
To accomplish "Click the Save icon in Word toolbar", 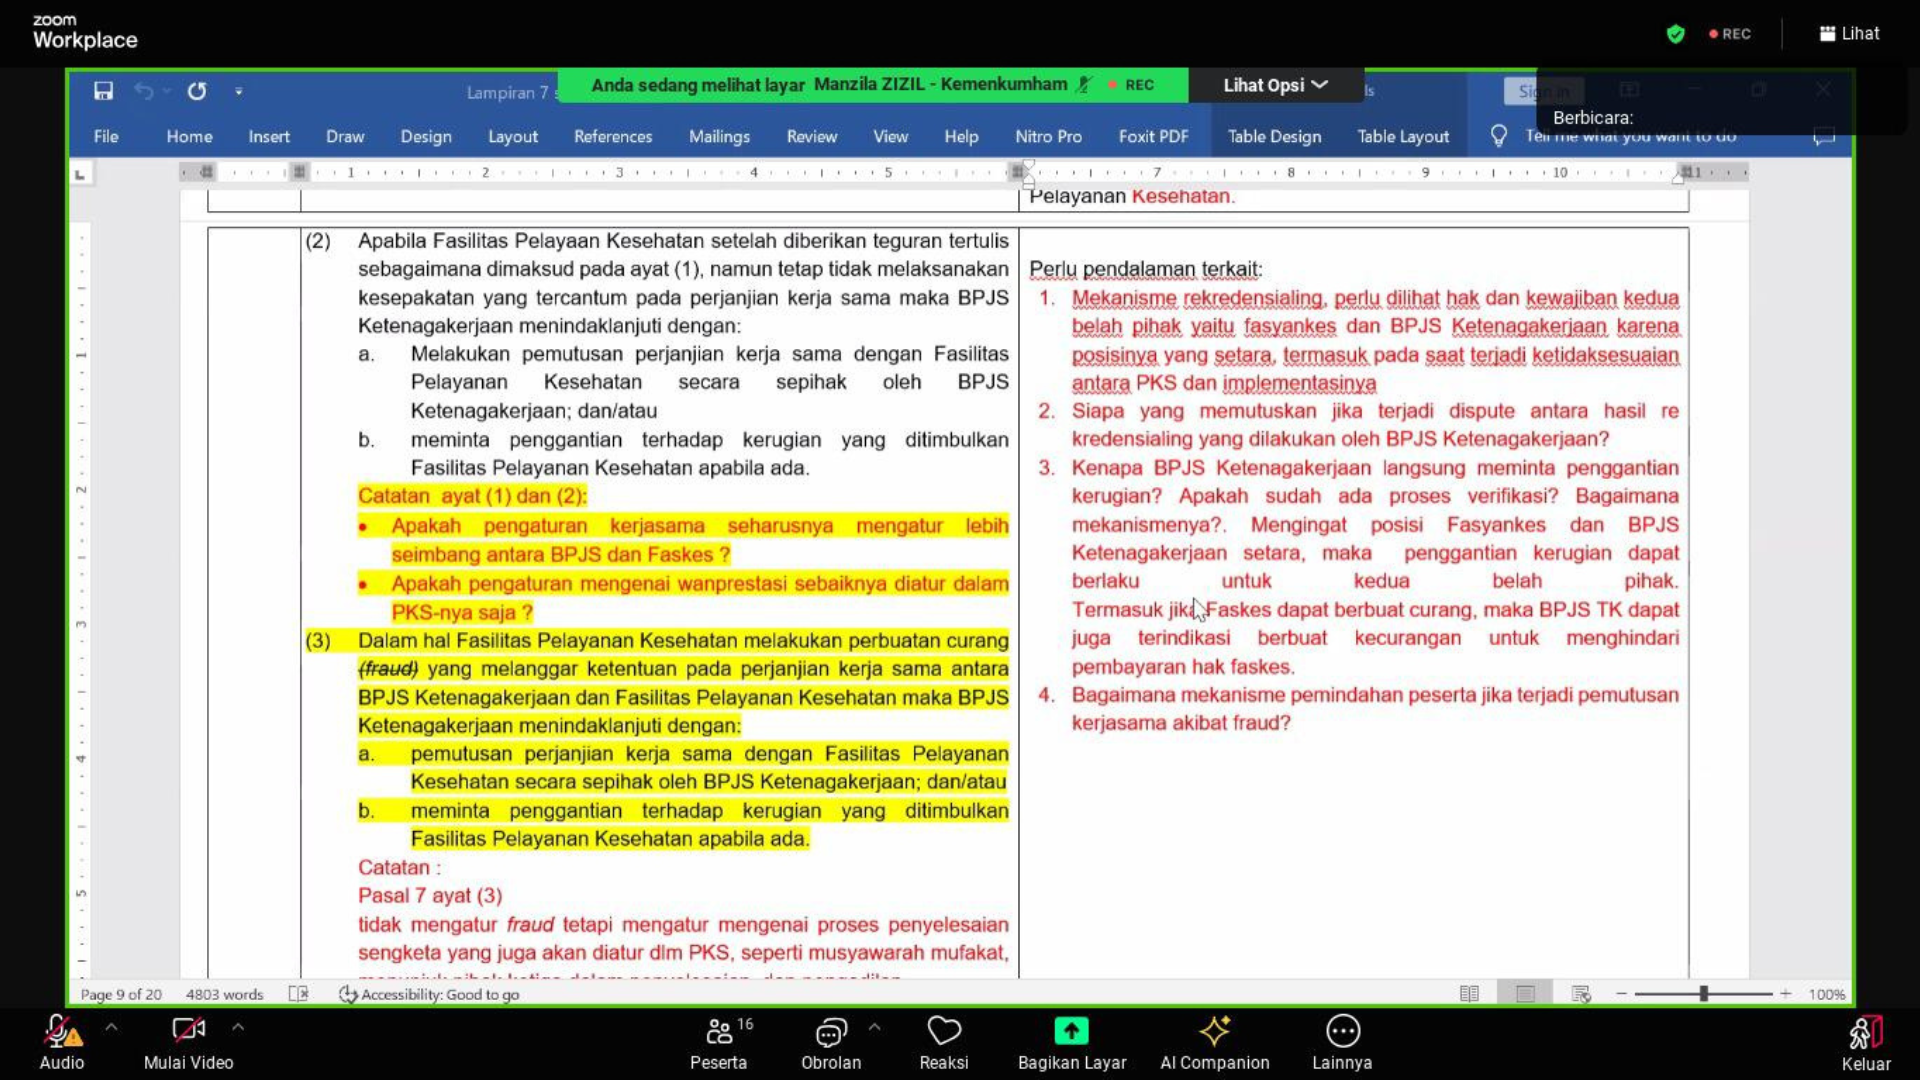I will coord(103,91).
